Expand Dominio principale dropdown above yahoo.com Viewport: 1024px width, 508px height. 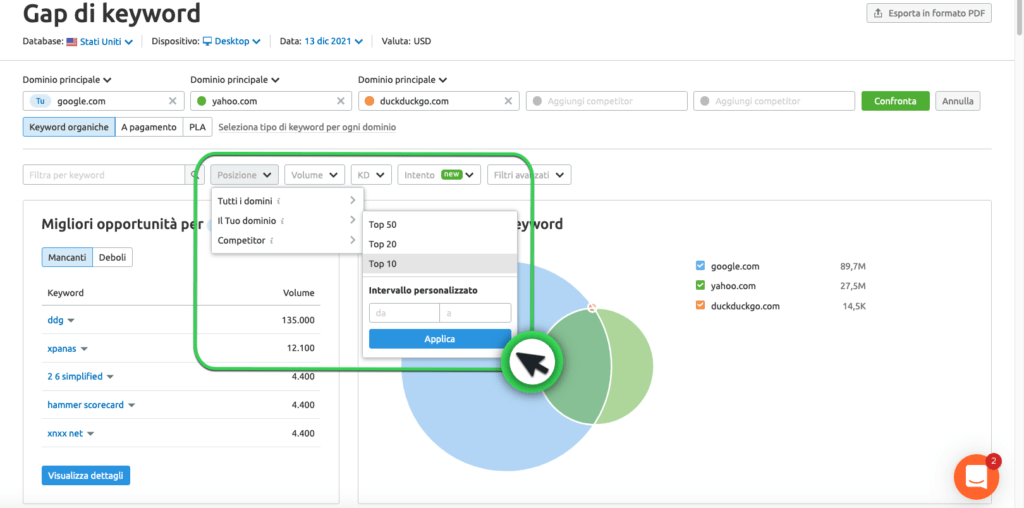(235, 80)
